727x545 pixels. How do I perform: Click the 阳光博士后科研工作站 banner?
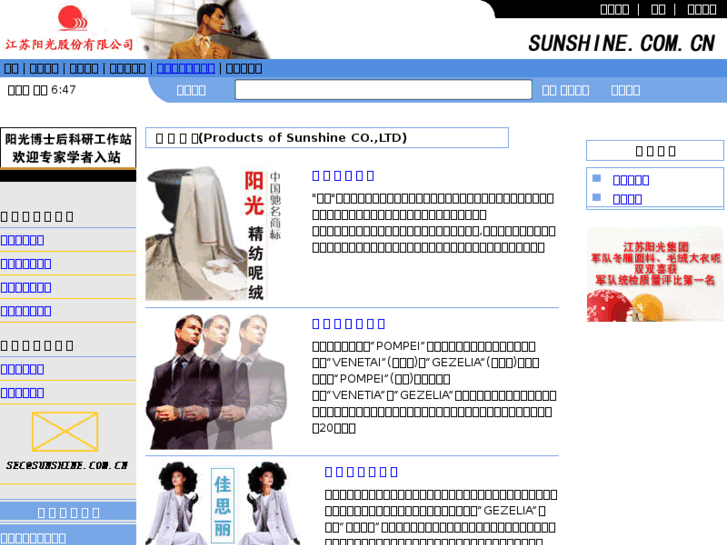[68, 148]
